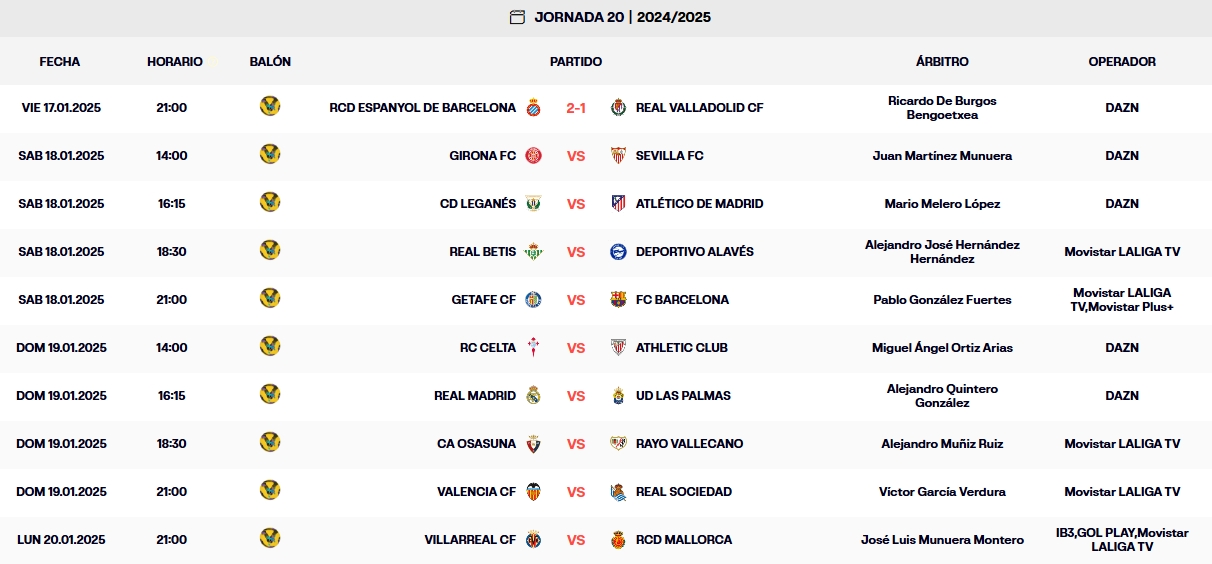Click the Real Valladolid club crest
The image size is (1212, 564).
pos(618,108)
